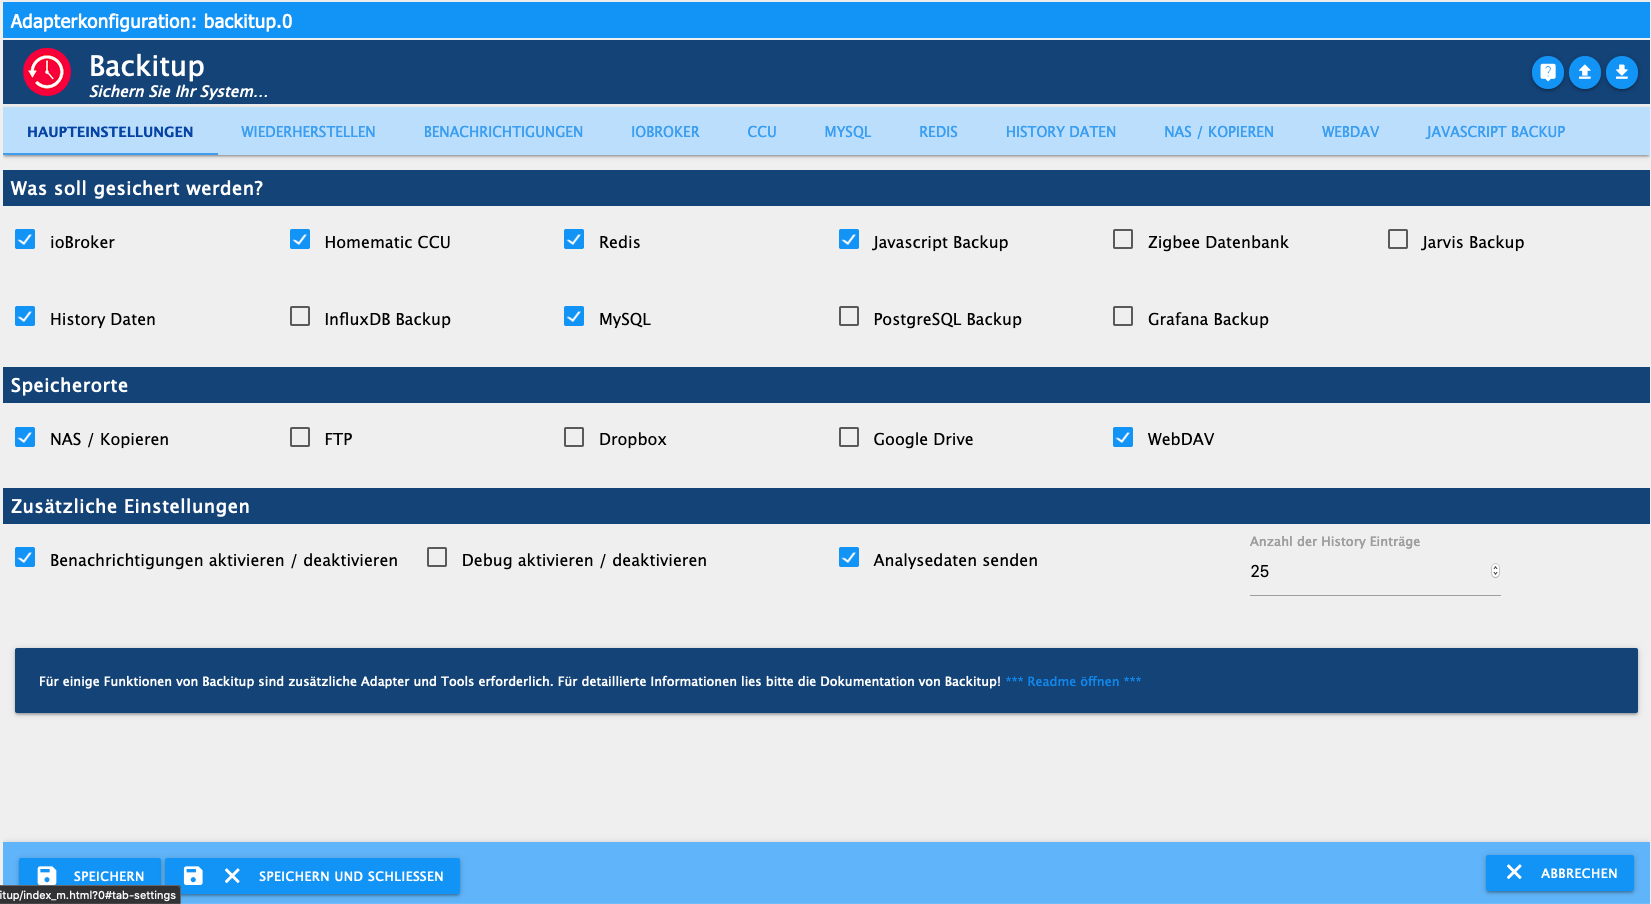Enable the Zigbee Datenbank checkbox
The width and height of the screenshot is (1651, 904).
point(1123,240)
